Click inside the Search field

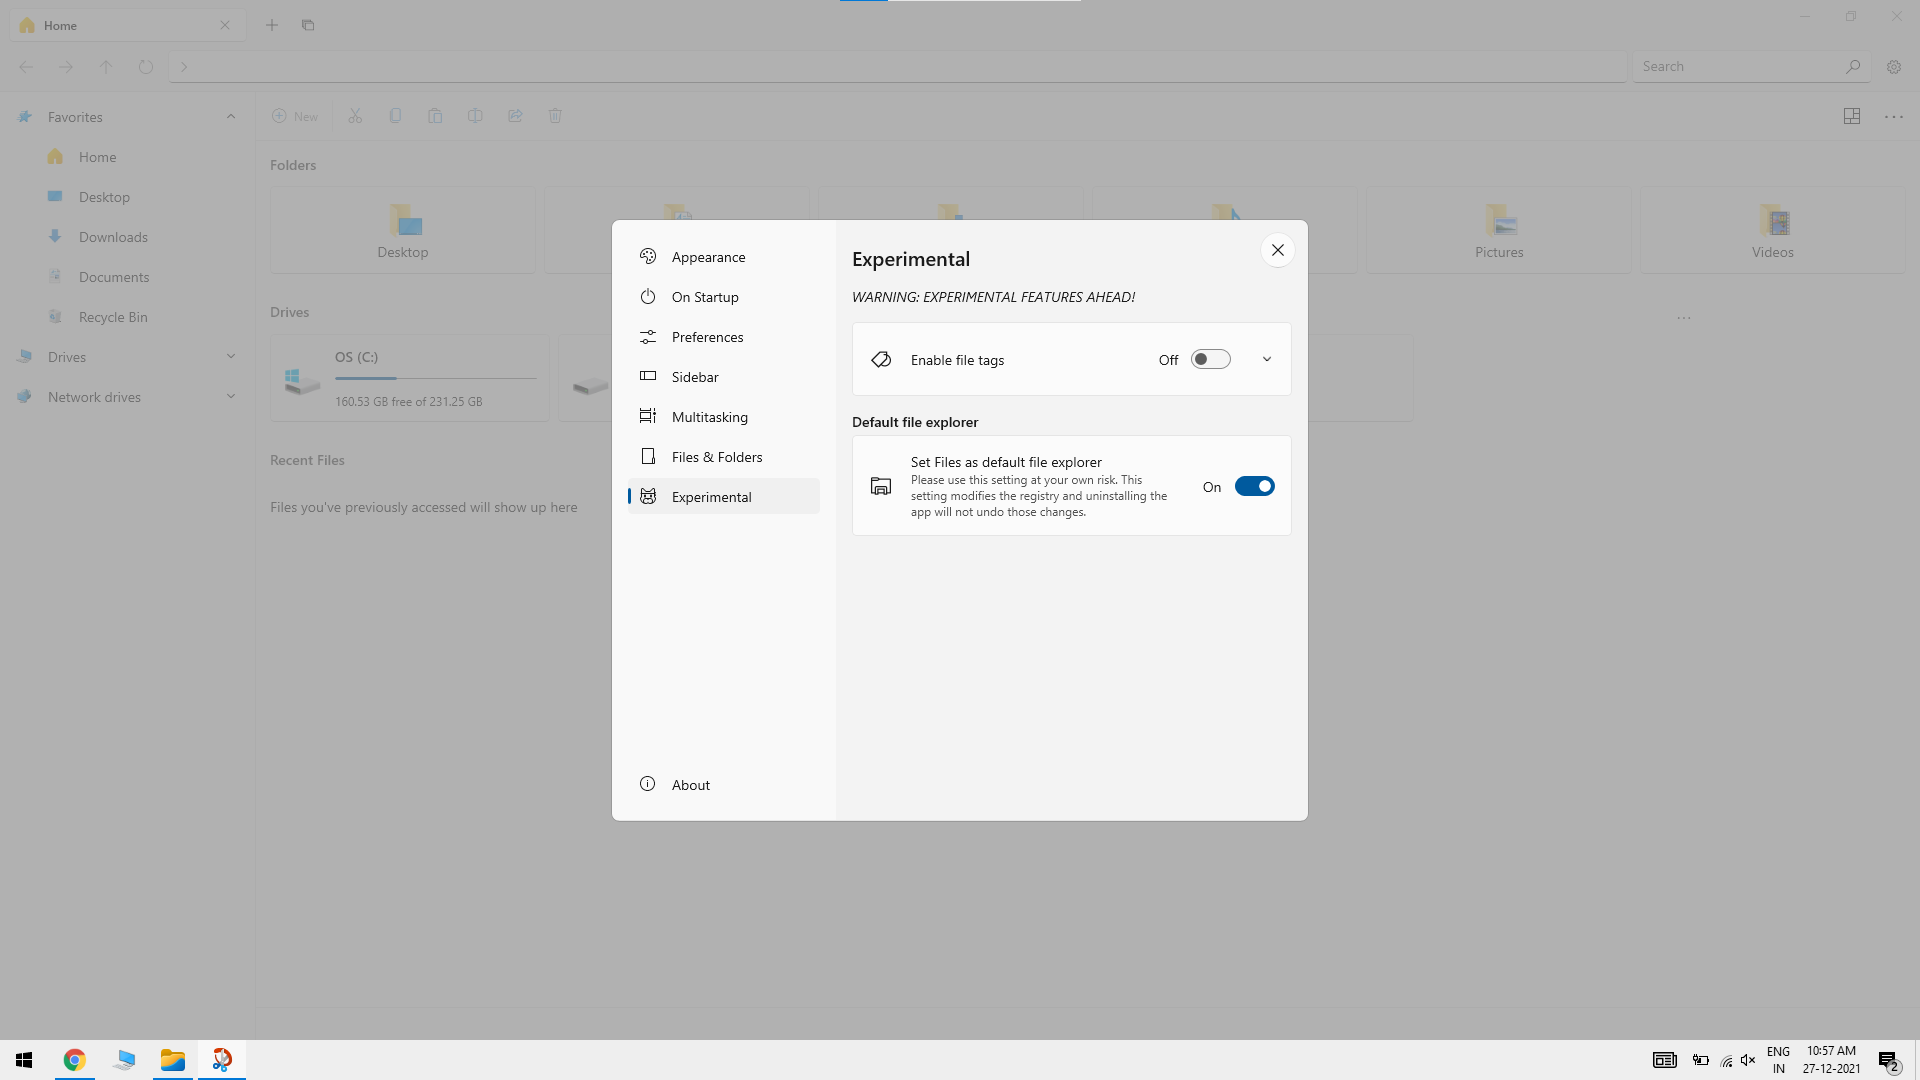point(1740,66)
